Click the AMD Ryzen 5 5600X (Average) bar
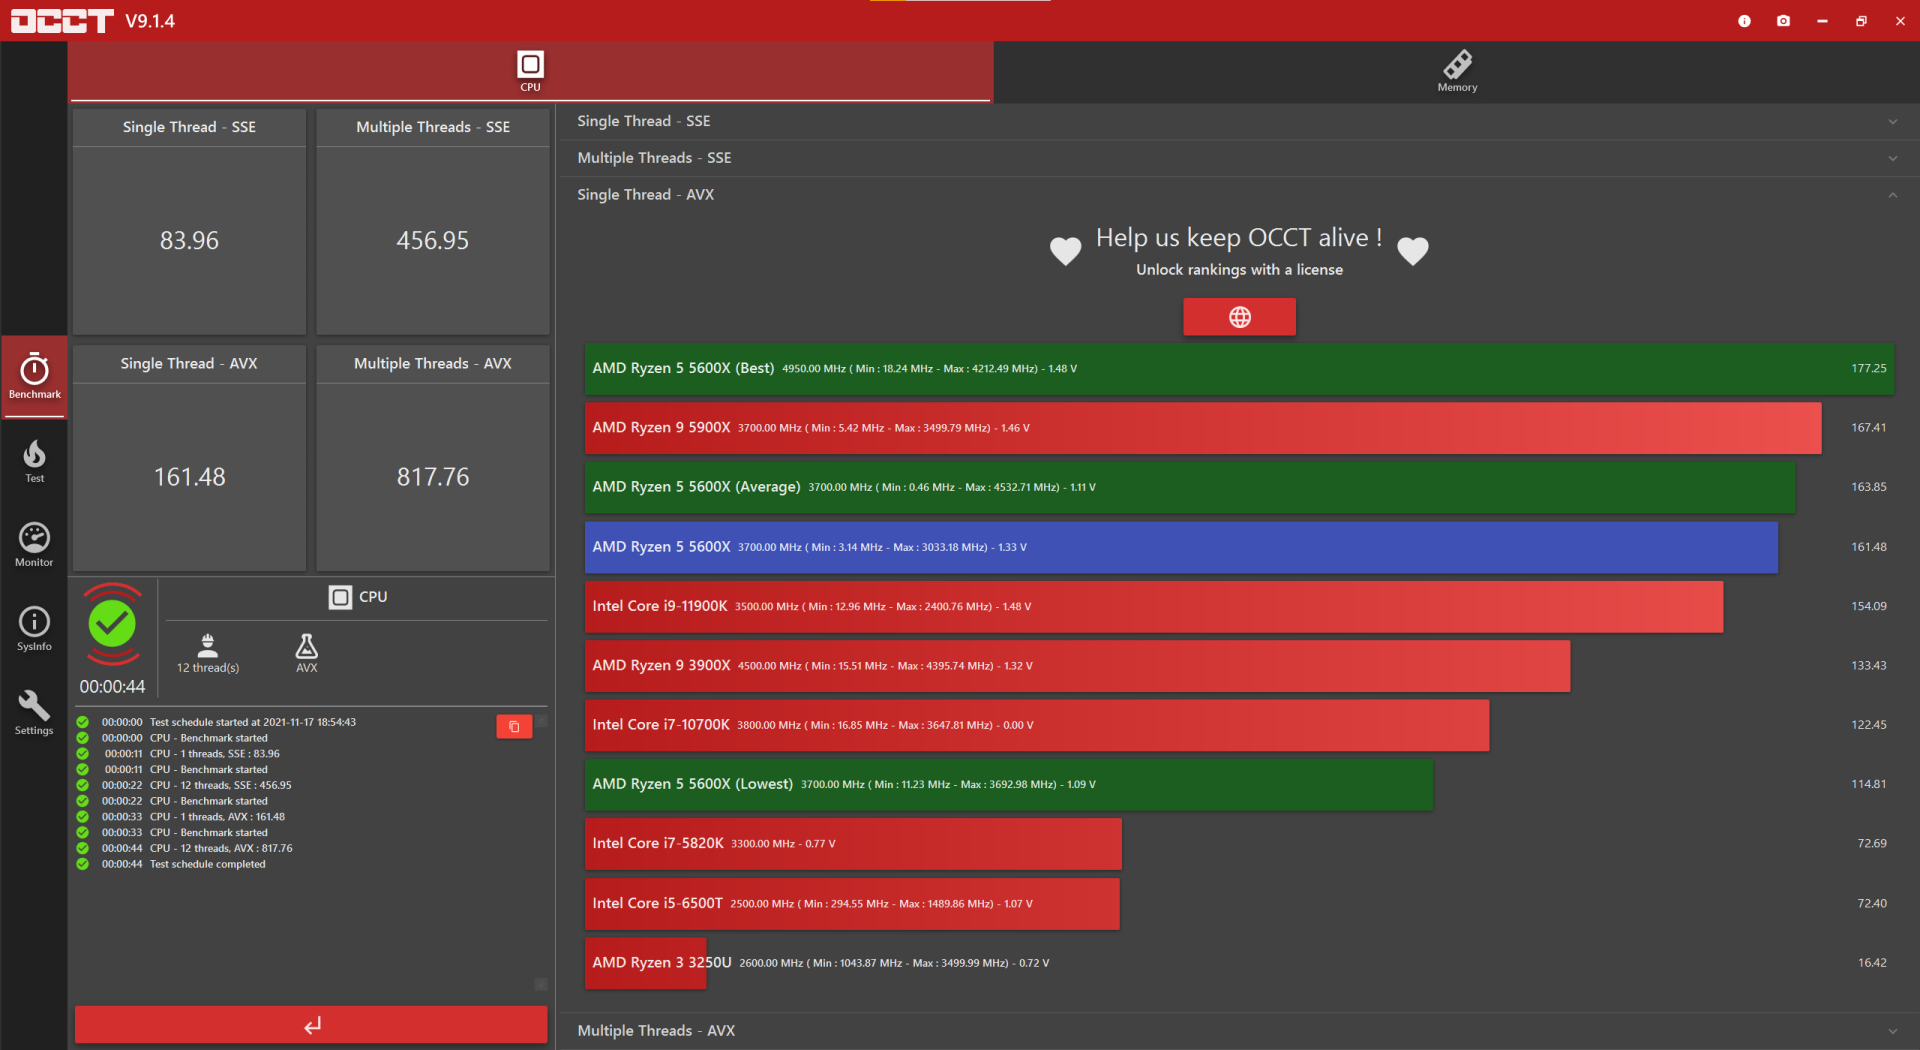The height and width of the screenshot is (1050, 1920). coord(1190,487)
